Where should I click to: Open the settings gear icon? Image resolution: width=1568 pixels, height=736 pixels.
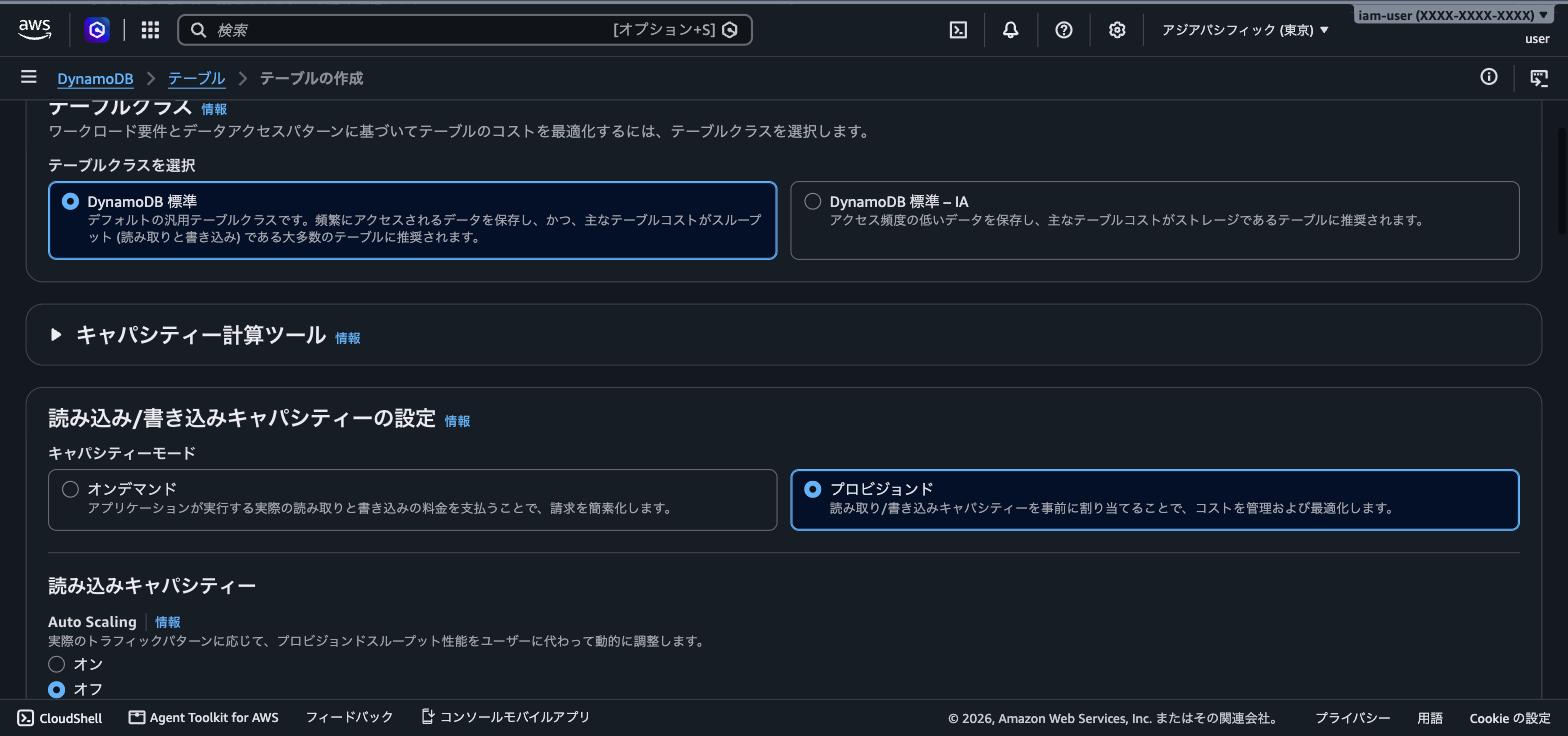coord(1117,30)
